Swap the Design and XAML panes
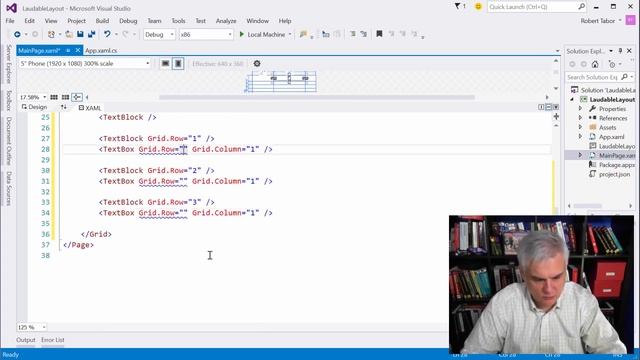The height and width of the screenshot is (360, 640). tap(64, 107)
